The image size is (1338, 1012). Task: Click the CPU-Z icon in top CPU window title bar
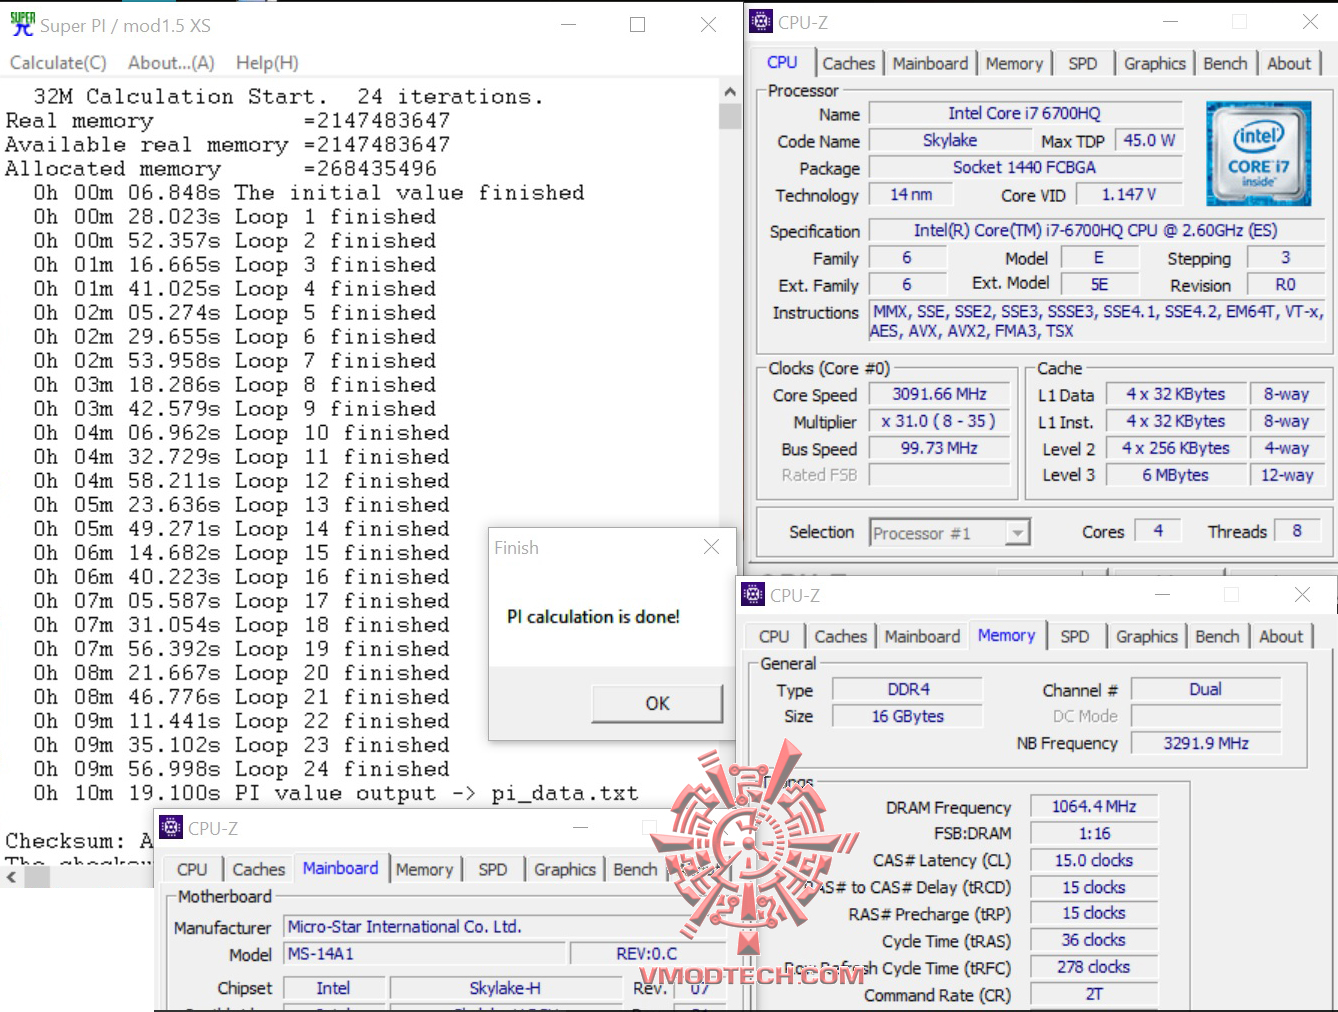pos(761,21)
